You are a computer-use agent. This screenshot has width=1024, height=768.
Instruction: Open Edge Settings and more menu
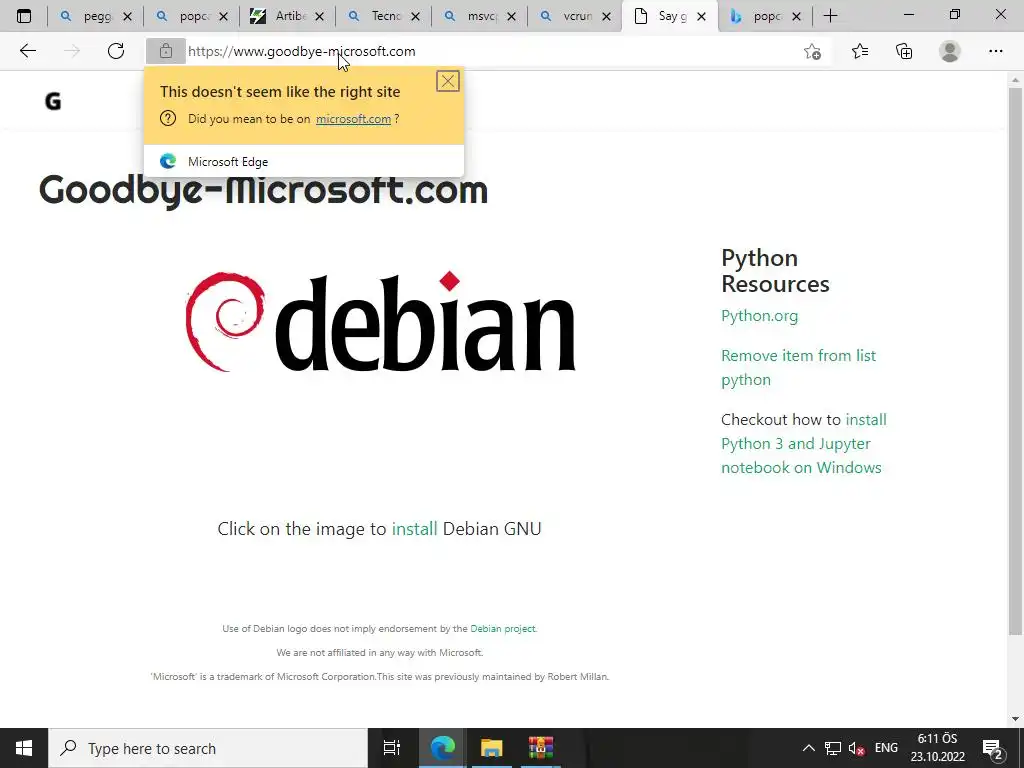click(995, 51)
